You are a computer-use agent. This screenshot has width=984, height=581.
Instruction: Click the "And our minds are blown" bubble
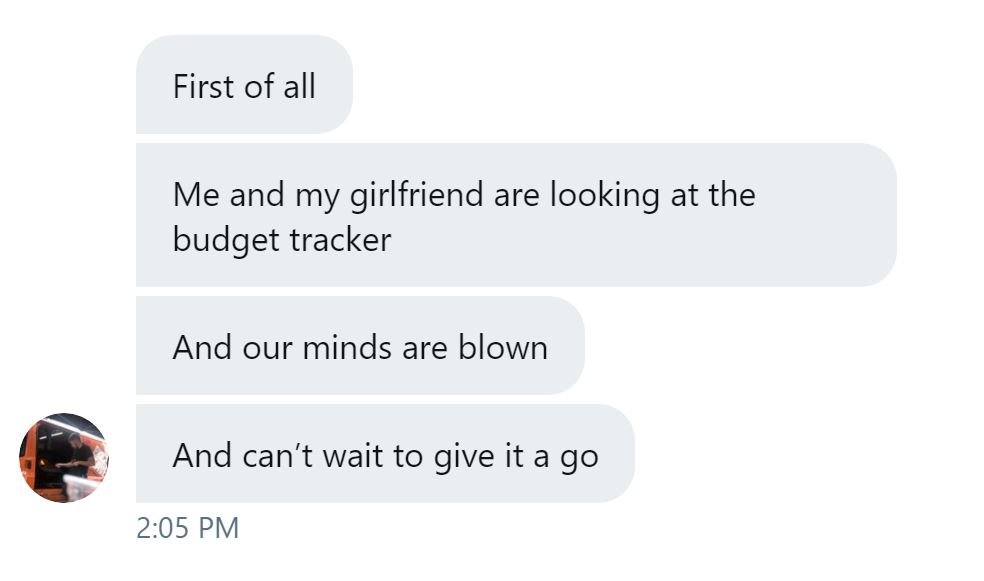point(360,346)
